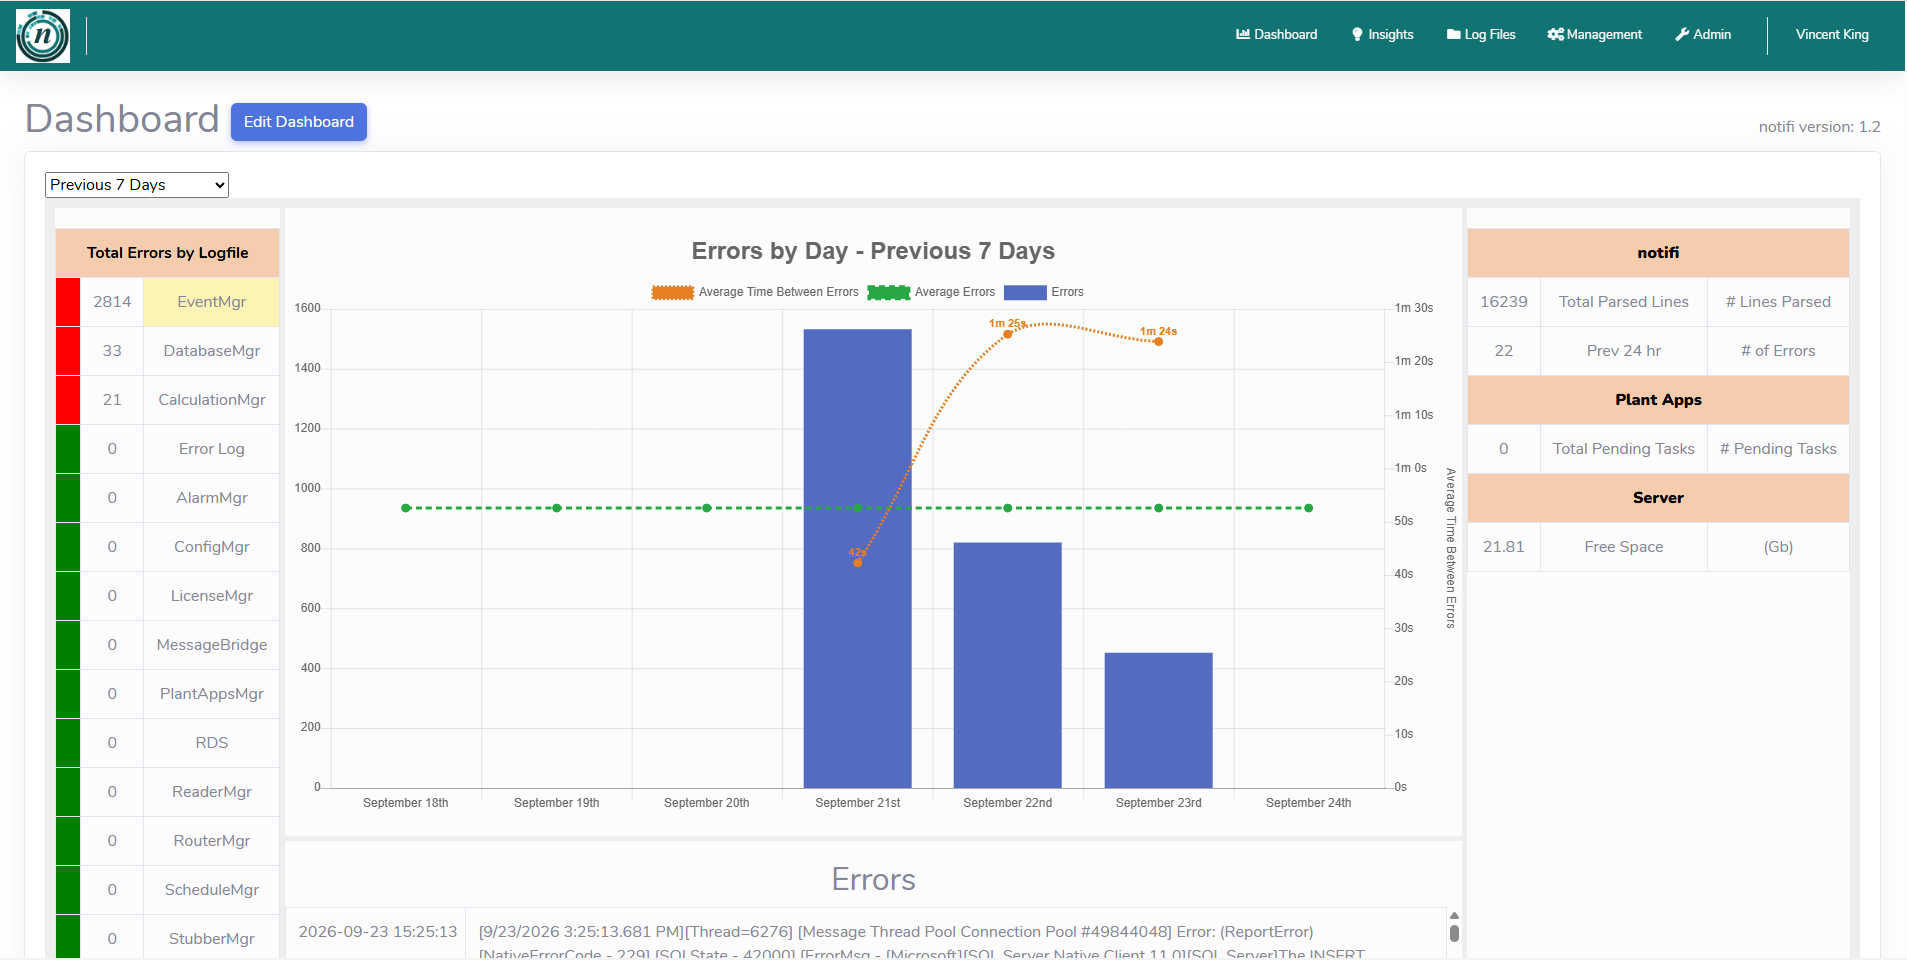1907x960 pixels.
Task: Click the 21.81 free space value
Action: (1504, 547)
